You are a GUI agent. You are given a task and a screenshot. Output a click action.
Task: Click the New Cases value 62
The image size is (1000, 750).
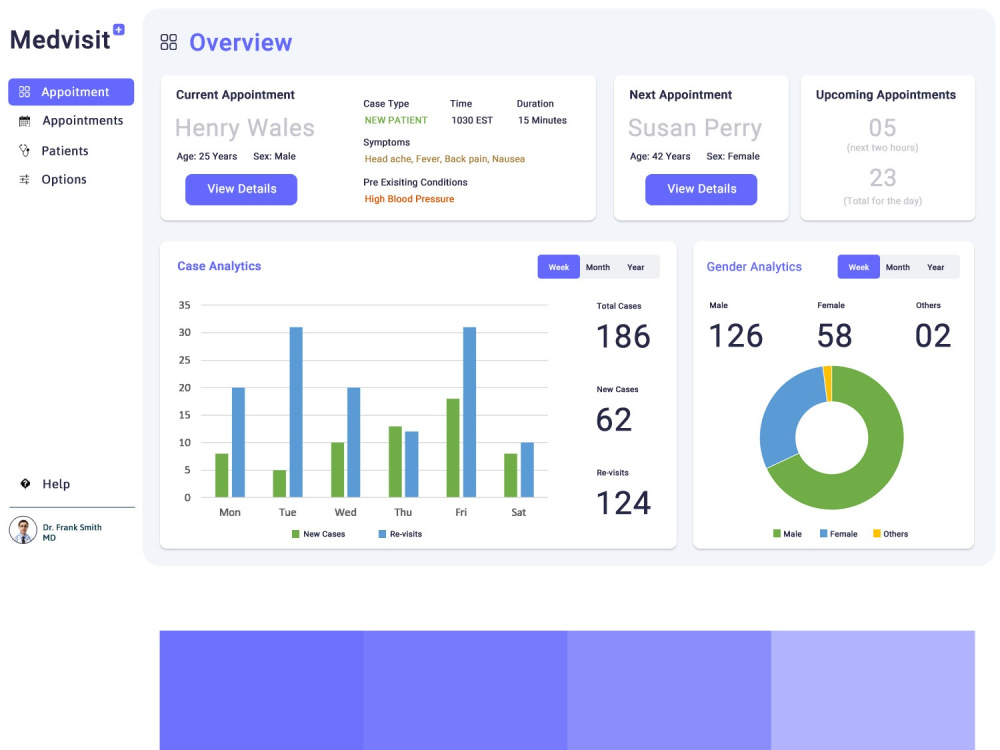point(614,420)
